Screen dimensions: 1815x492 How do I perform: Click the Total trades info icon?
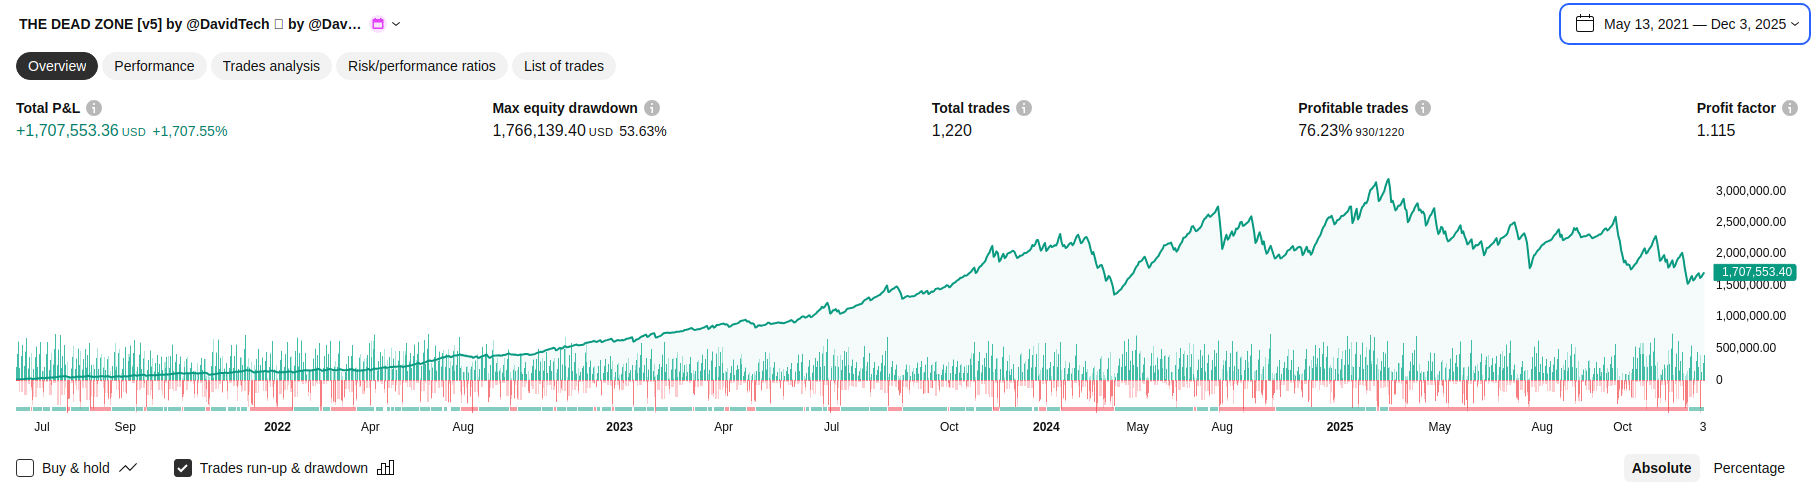tap(1024, 108)
